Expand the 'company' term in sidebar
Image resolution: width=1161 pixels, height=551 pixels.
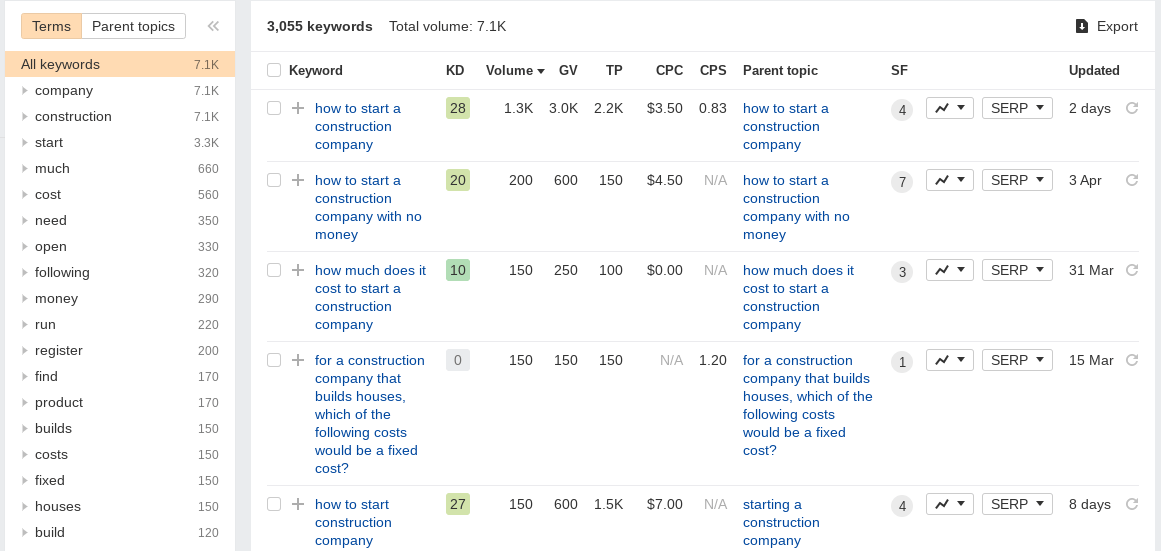(25, 90)
